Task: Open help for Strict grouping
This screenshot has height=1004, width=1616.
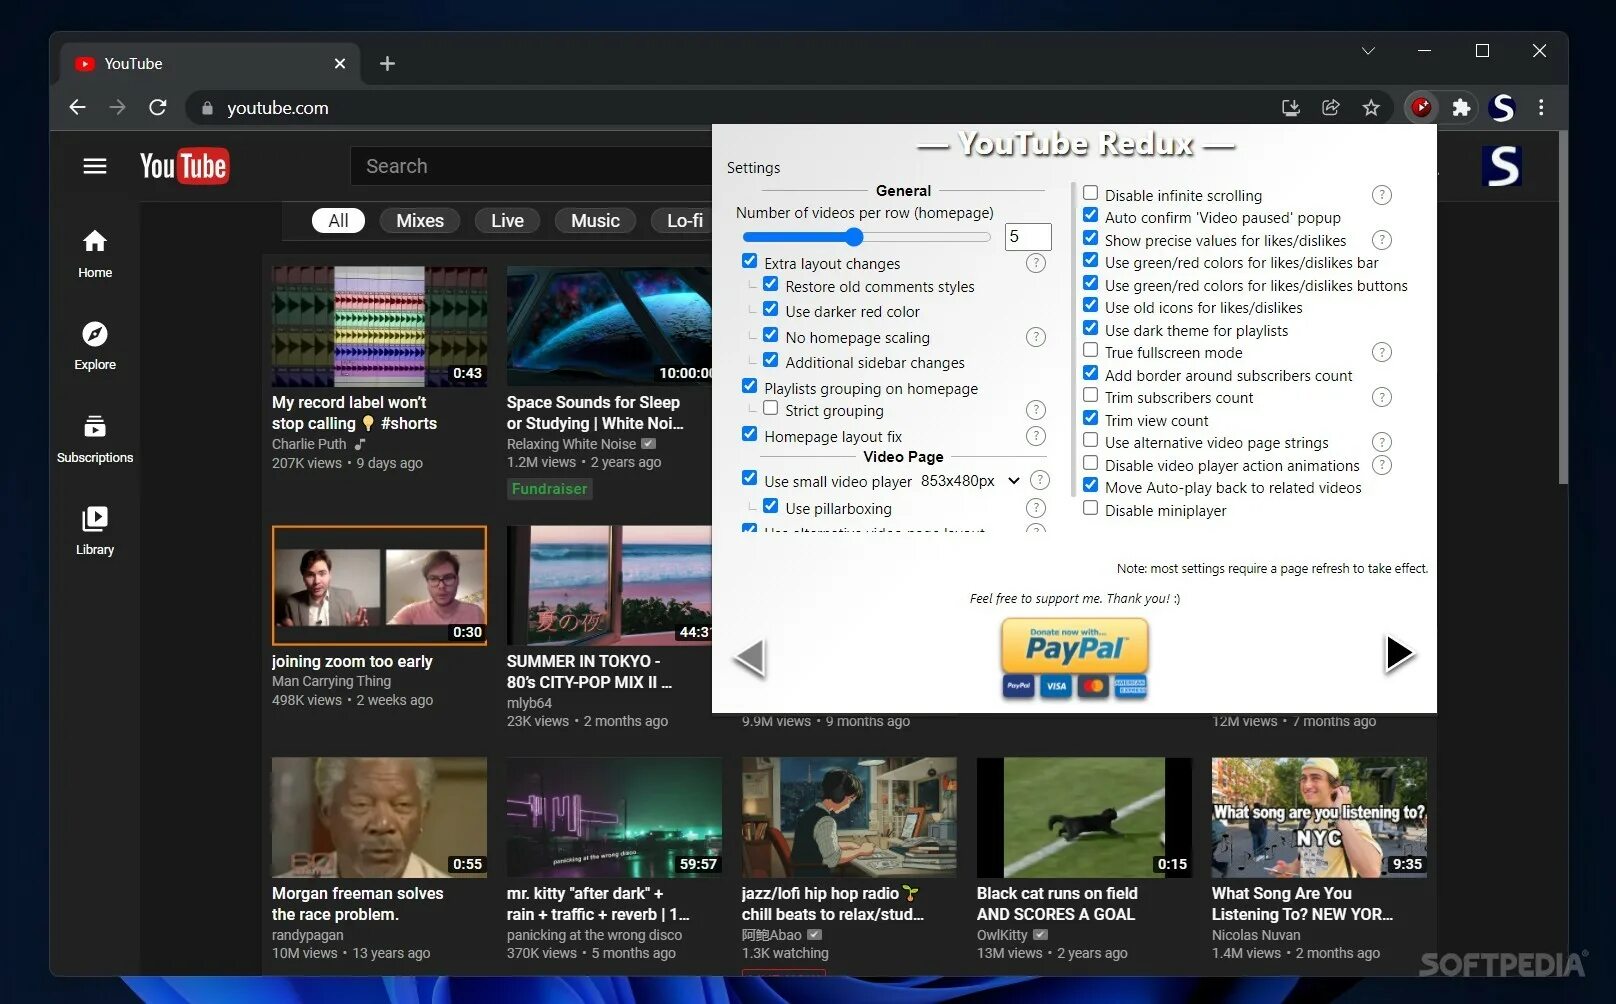Action: click(1036, 410)
